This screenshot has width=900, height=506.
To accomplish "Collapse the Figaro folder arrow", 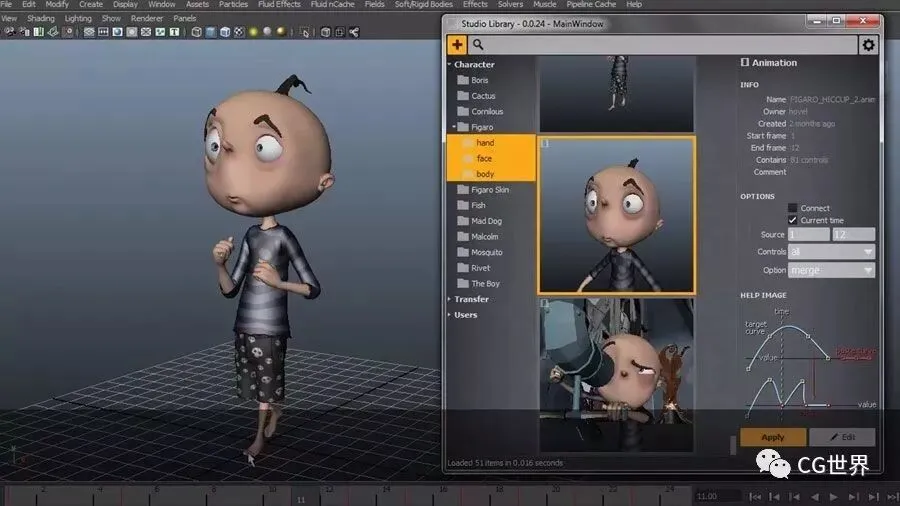I will (454, 127).
